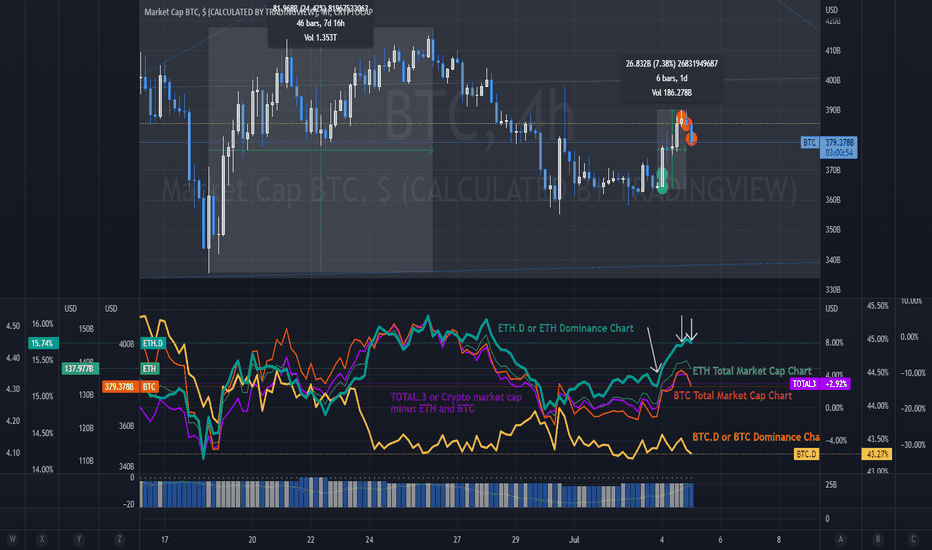Click the C scale badge
This screenshot has width=932, height=550.
(x=913, y=539)
